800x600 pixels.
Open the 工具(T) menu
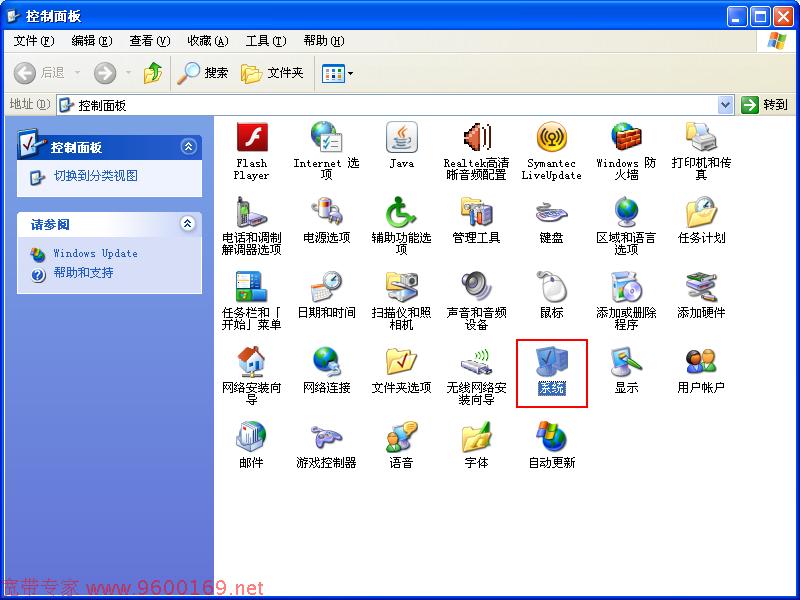click(266, 41)
